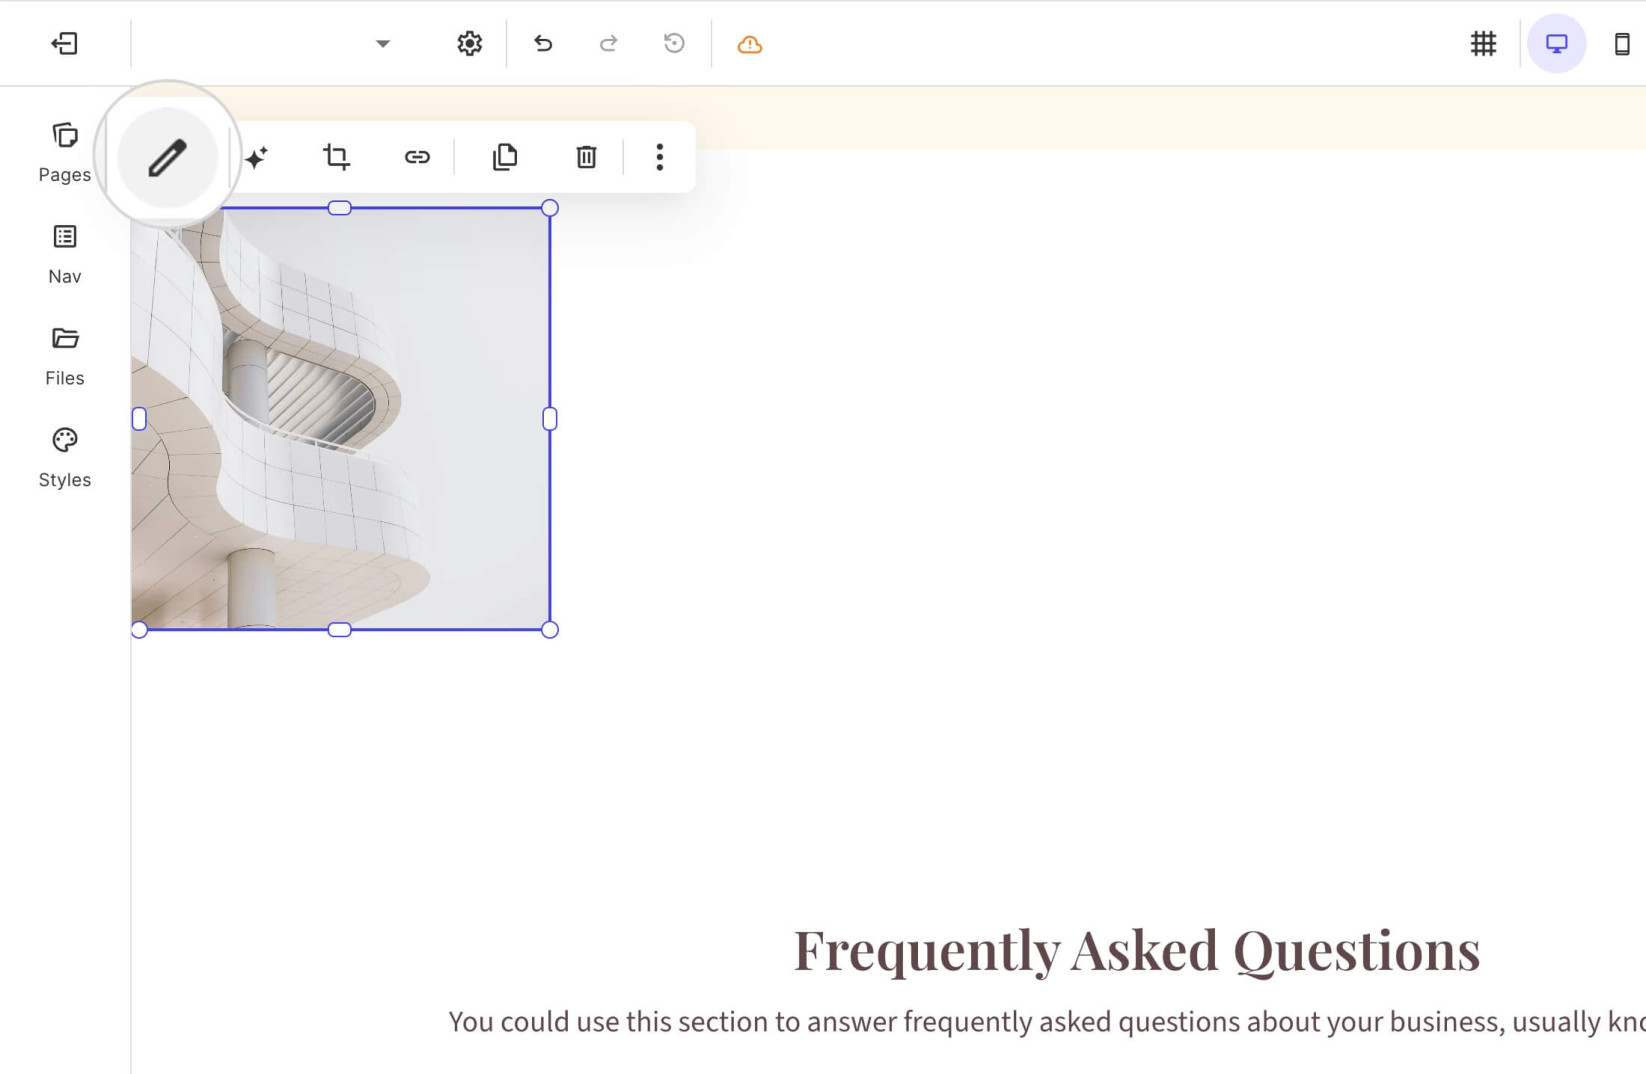Click the exit editor icon
Screen dimensions: 1646x1074
[65, 44]
